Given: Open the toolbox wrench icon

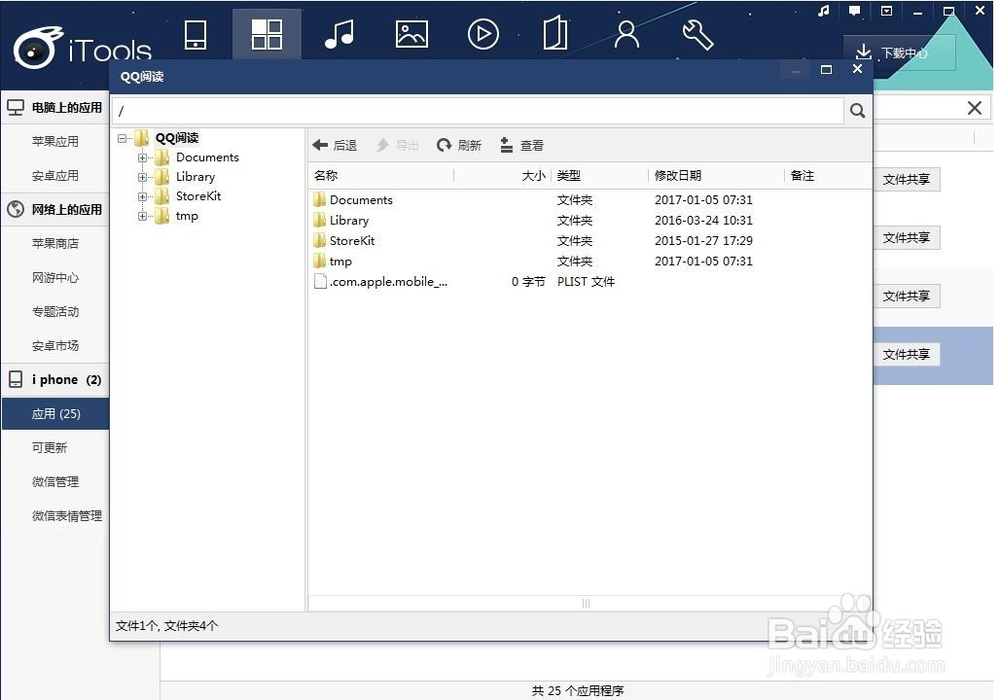Looking at the screenshot, I should [698, 34].
